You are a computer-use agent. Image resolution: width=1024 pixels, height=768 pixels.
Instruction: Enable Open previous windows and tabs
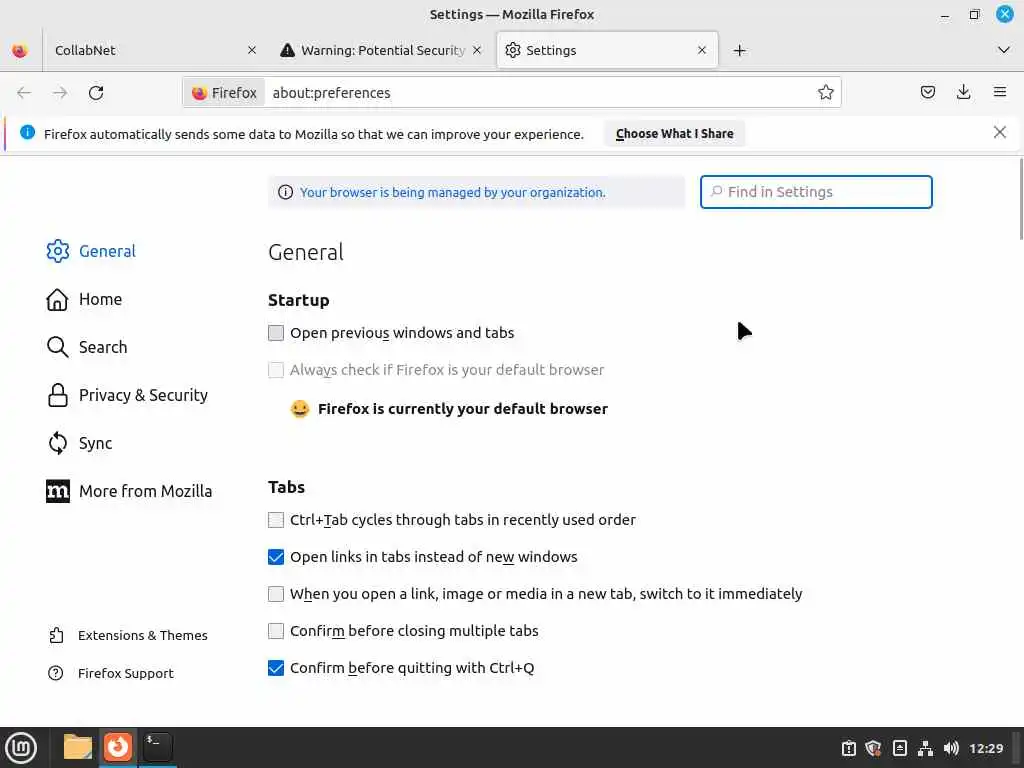(276, 333)
